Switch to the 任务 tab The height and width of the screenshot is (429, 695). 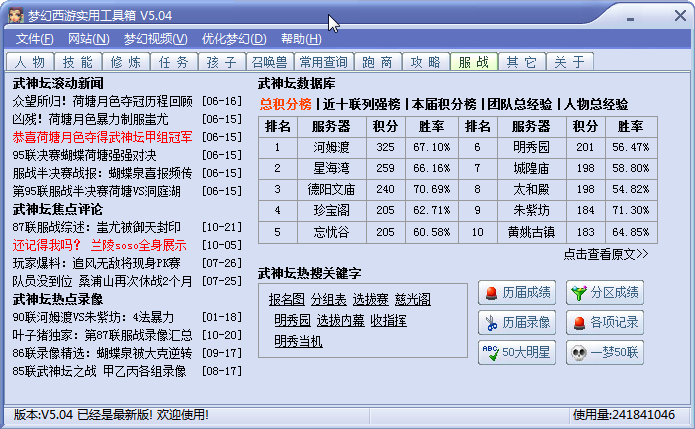[174, 62]
